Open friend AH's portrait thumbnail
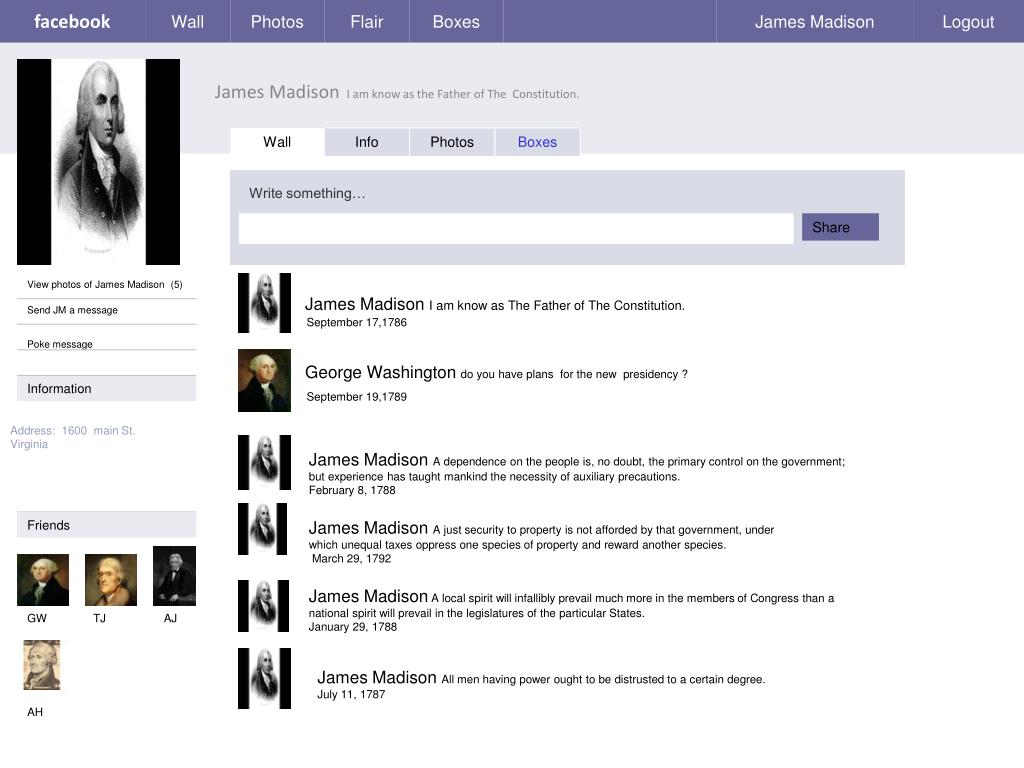1024x768 pixels. click(x=42, y=665)
